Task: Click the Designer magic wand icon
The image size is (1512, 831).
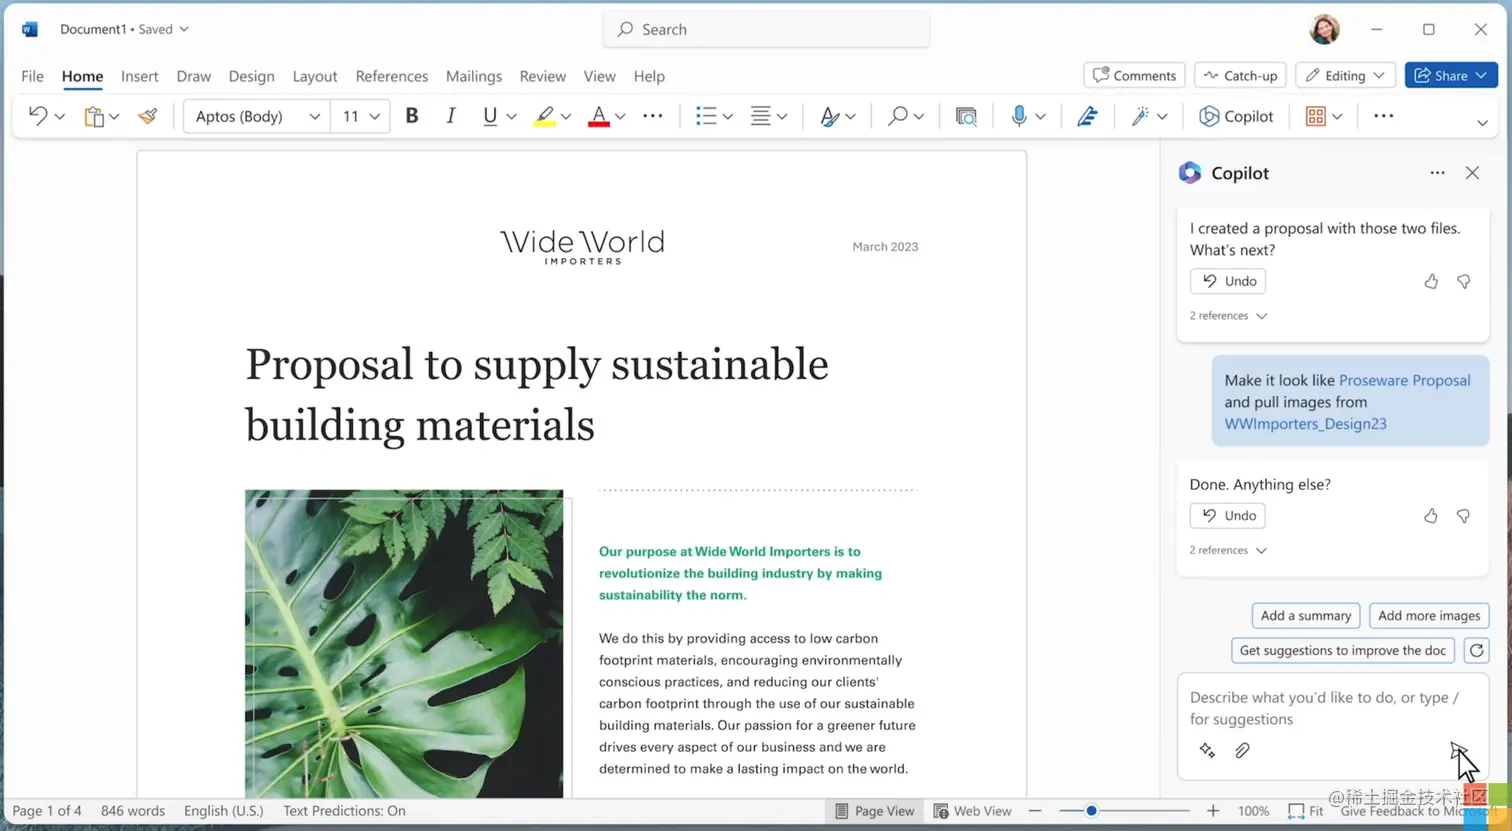Action: point(1140,117)
